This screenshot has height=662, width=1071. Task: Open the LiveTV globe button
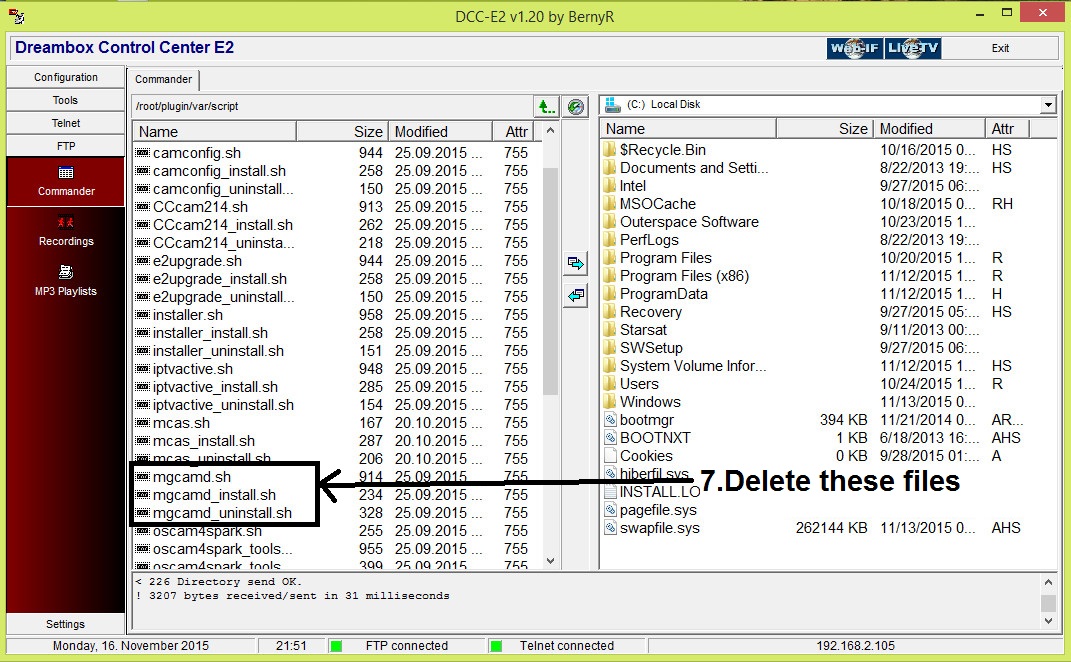pos(913,48)
